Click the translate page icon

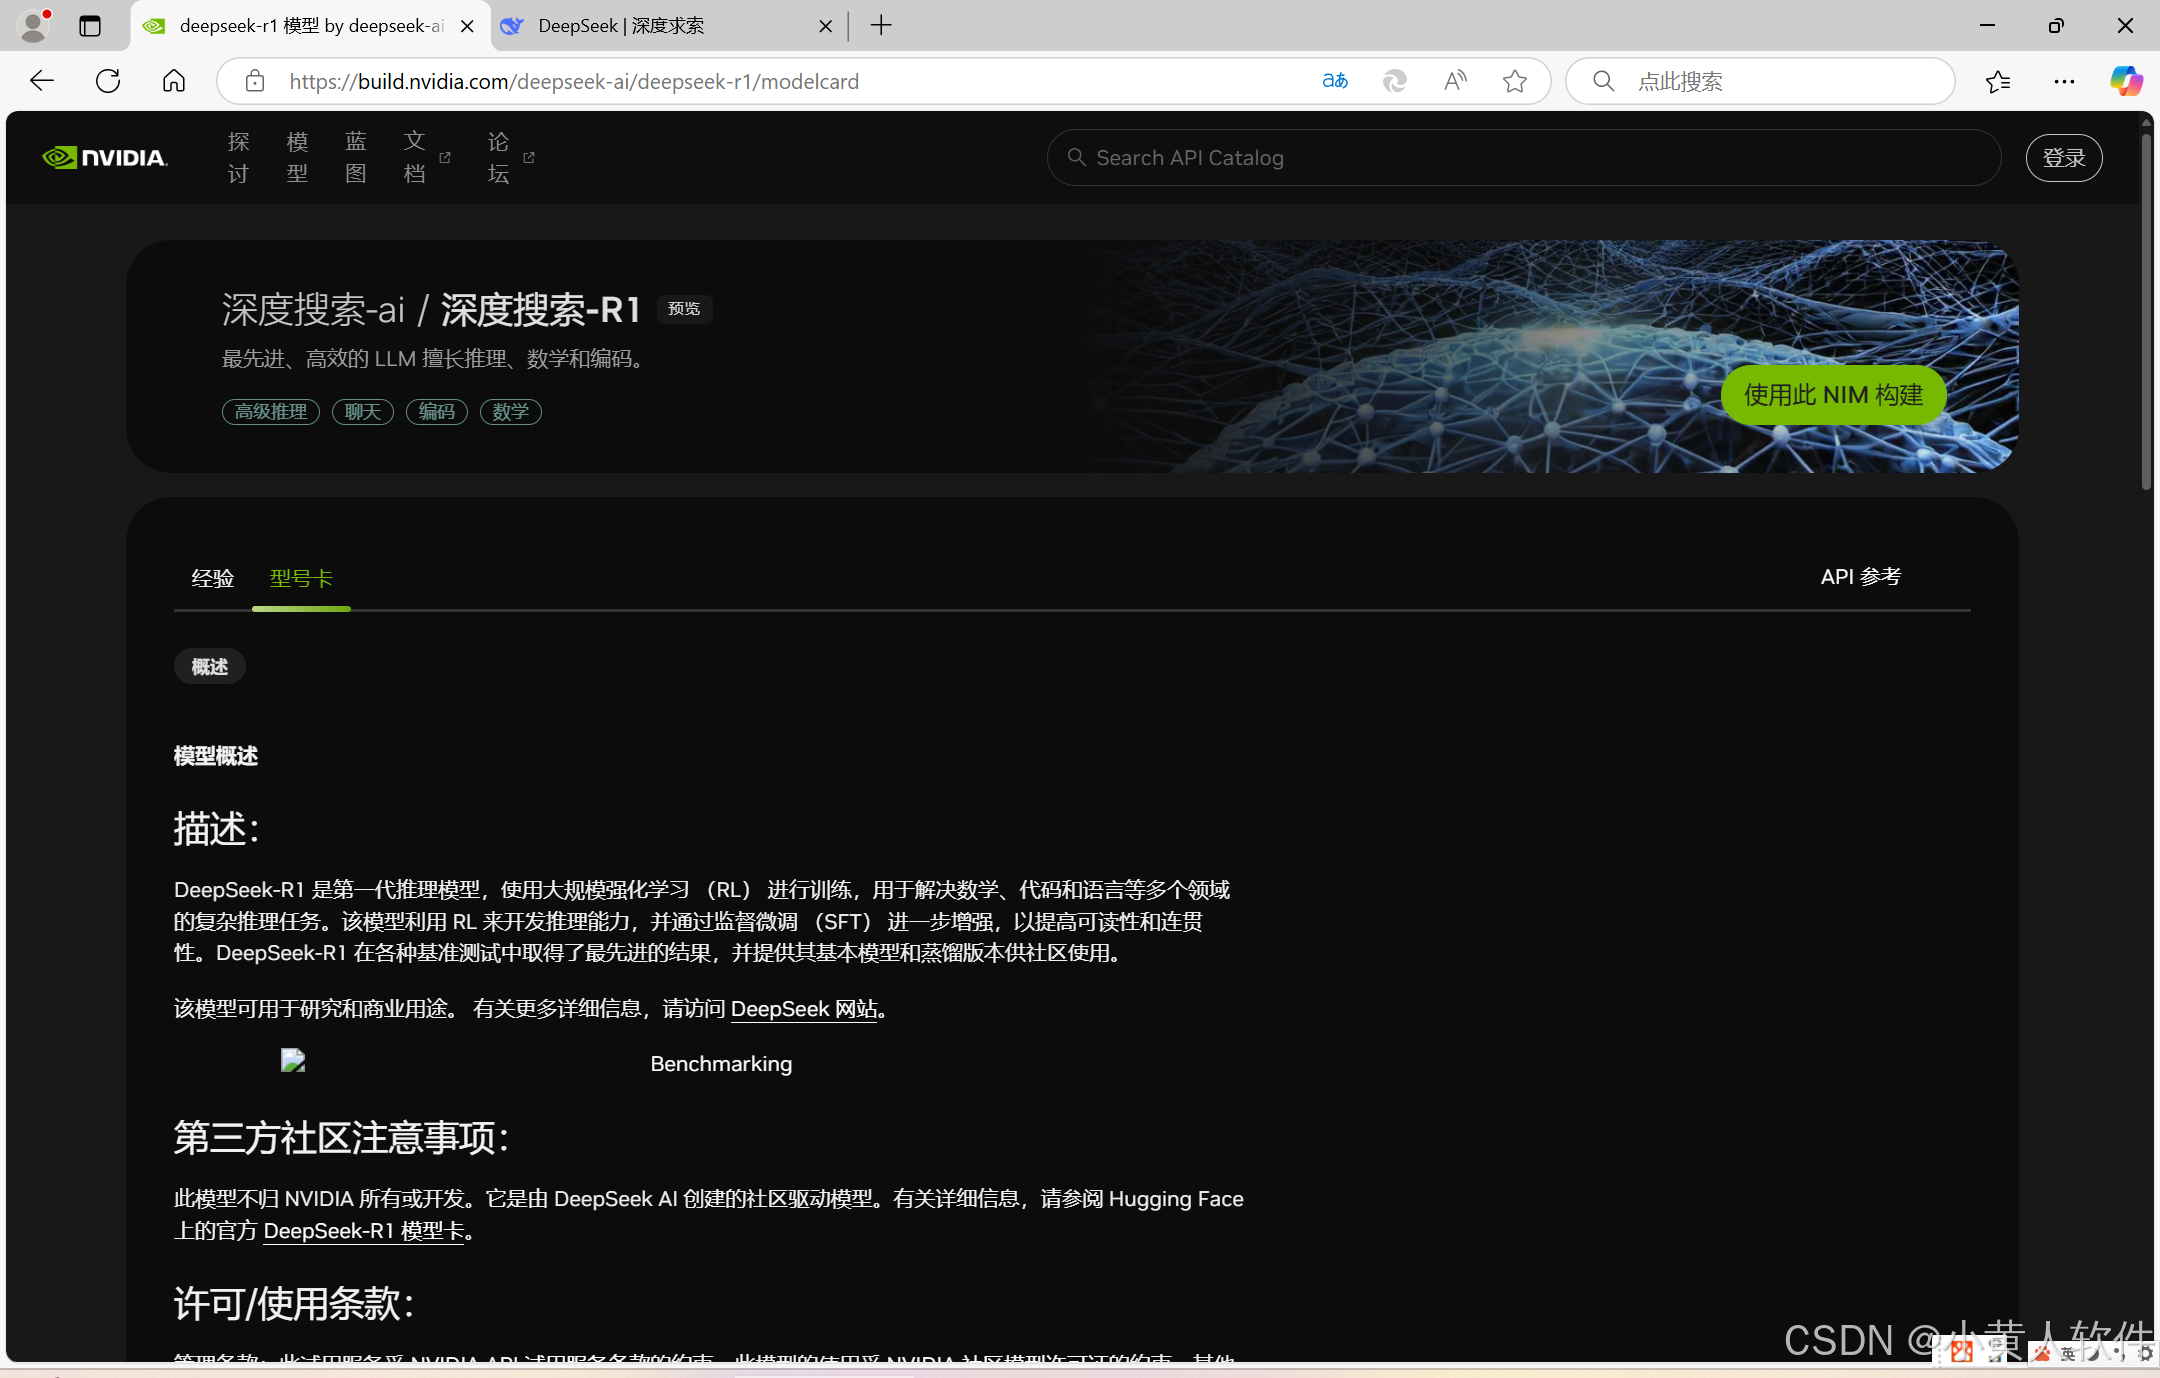point(1335,81)
